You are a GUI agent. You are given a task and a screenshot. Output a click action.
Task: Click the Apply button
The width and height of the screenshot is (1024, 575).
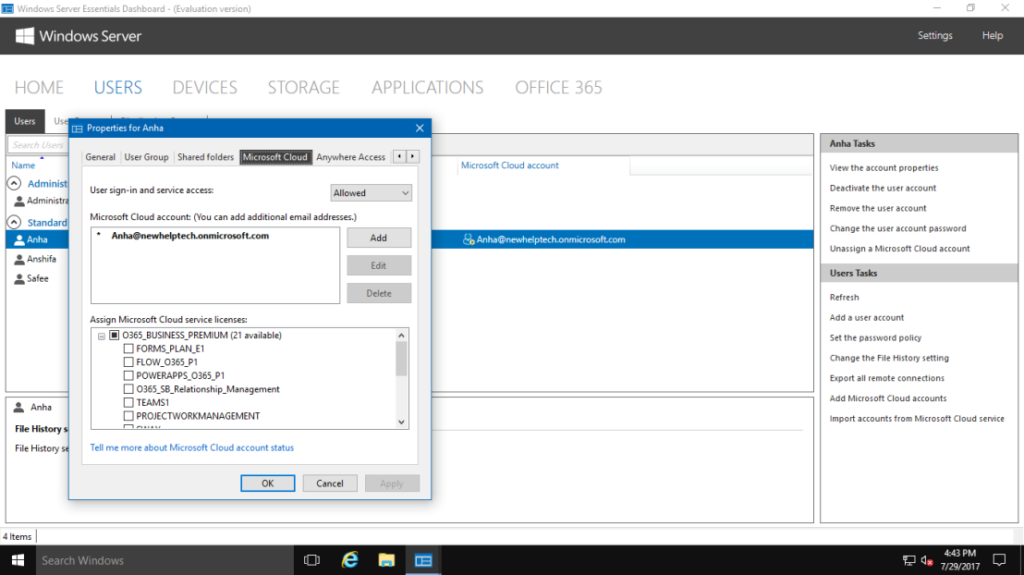coord(392,484)
